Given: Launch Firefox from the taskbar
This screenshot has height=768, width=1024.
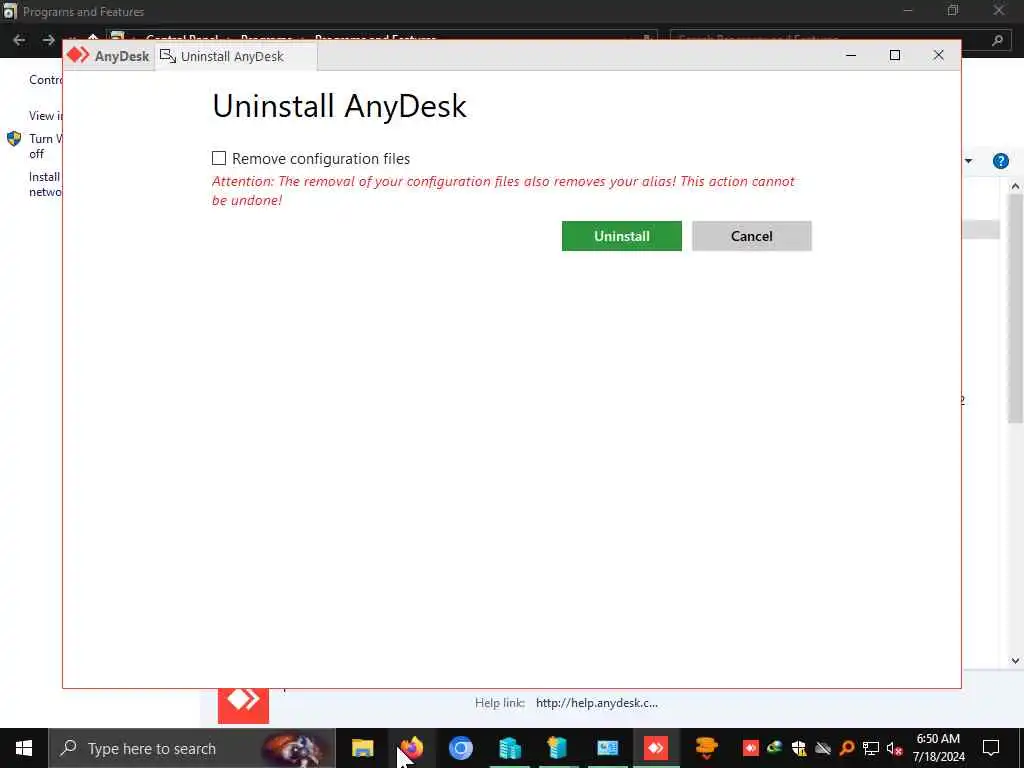Looking at the screenshot, I should pos(411,748).
